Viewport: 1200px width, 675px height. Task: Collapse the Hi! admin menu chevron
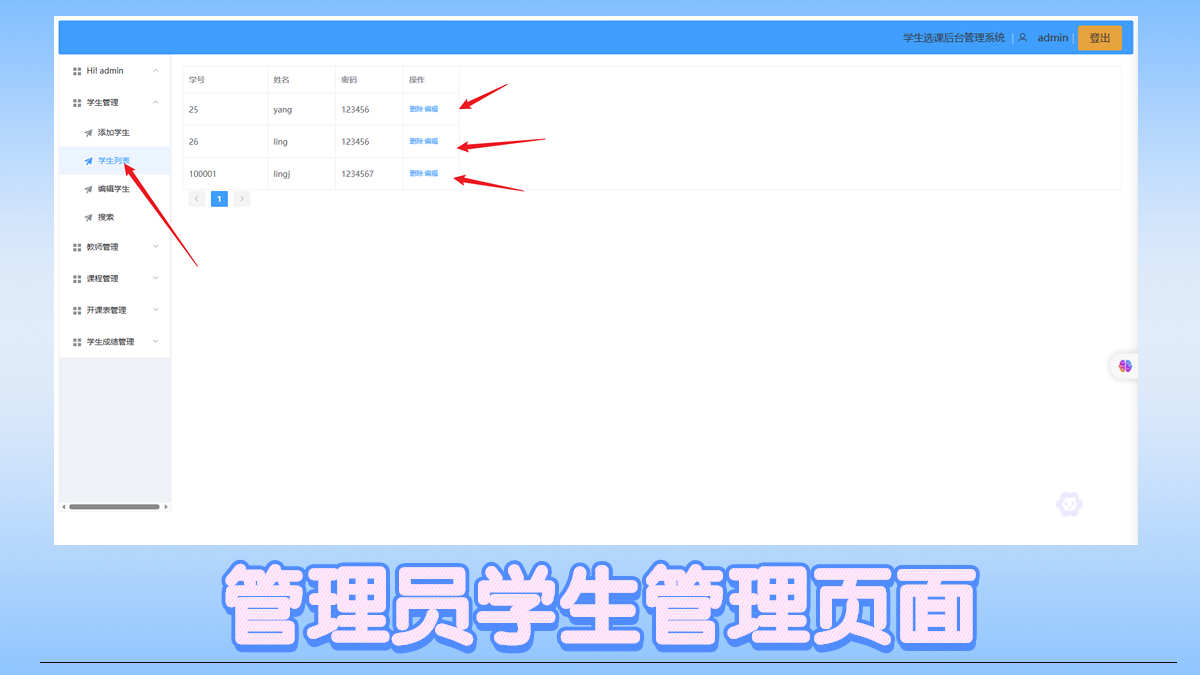[155, 71]
